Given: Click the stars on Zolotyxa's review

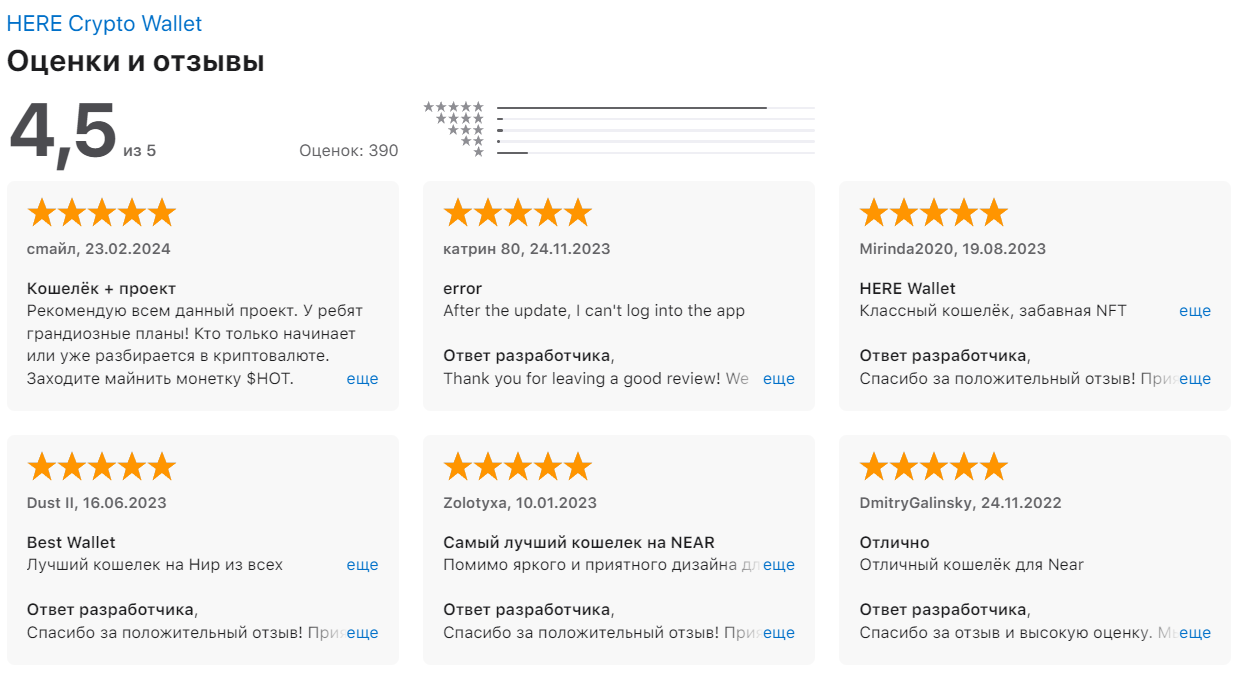Looking at the screenshot, I should pyautogui.click(x=517, y=467).
